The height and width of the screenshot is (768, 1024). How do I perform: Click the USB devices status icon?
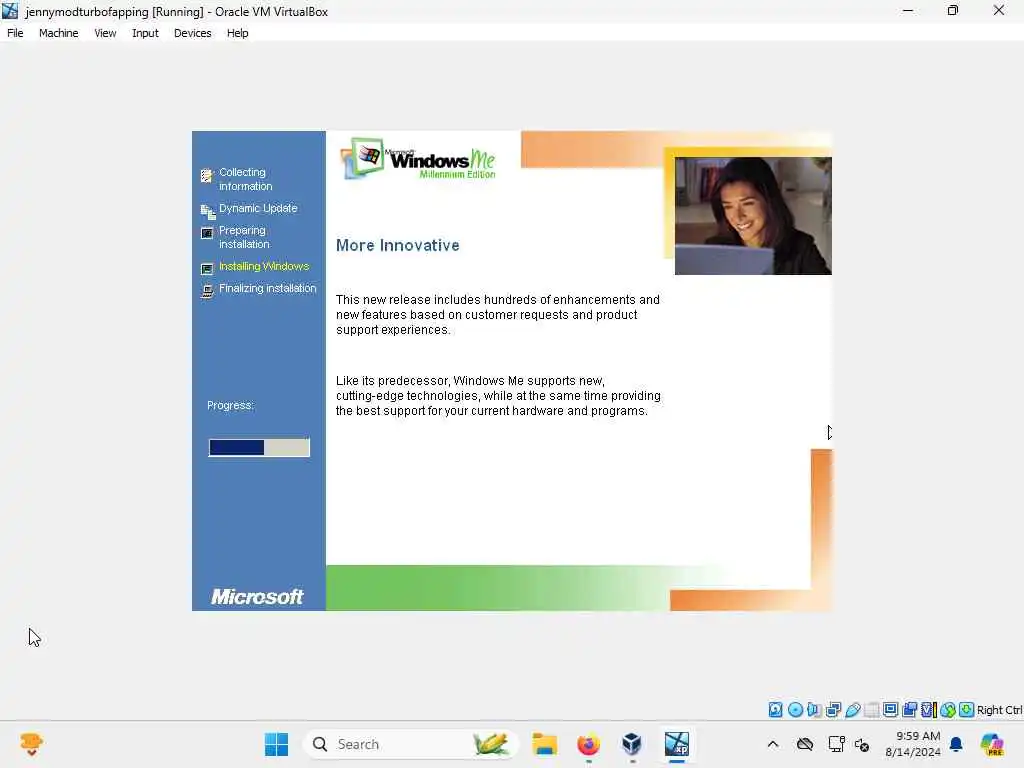point(852,710)
